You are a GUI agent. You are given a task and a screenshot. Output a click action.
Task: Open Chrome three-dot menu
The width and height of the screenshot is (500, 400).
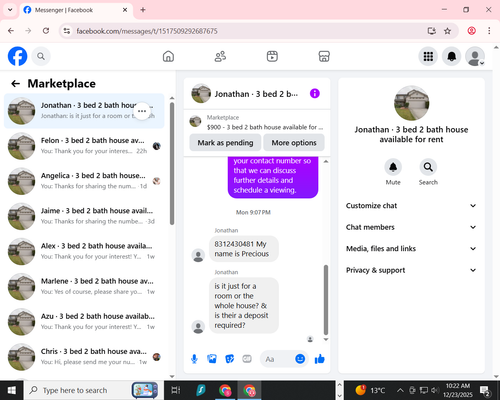click(489, 31)
